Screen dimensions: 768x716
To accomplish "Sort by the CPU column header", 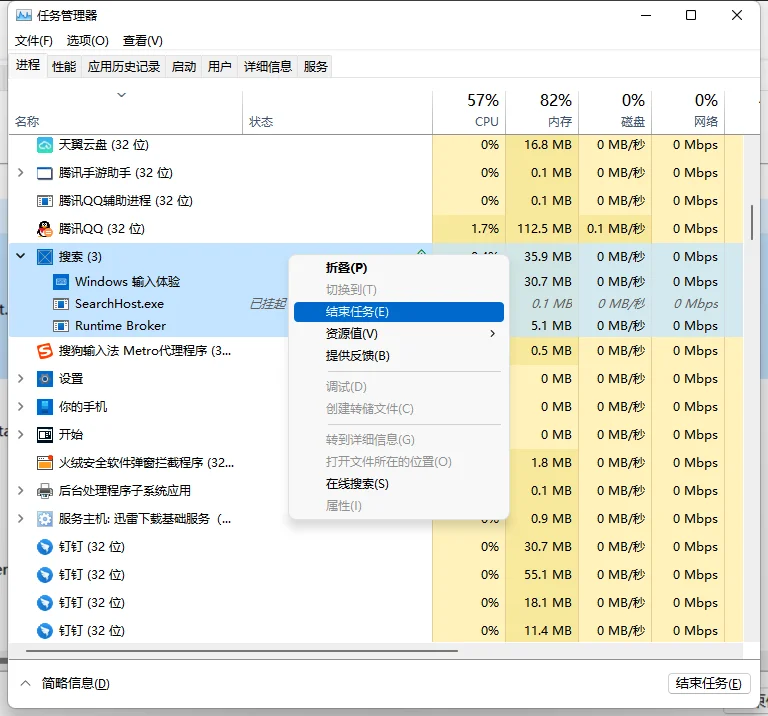I will click(x=469, y=112).
